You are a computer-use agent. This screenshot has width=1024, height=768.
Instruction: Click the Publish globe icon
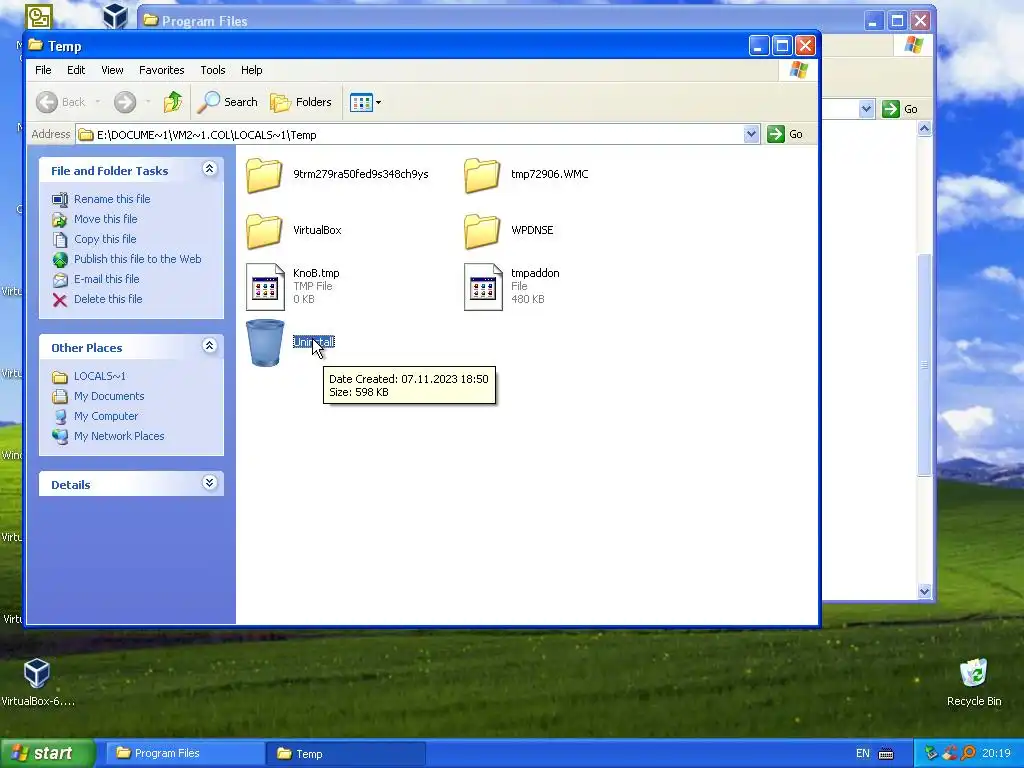(x=59, y=260)
